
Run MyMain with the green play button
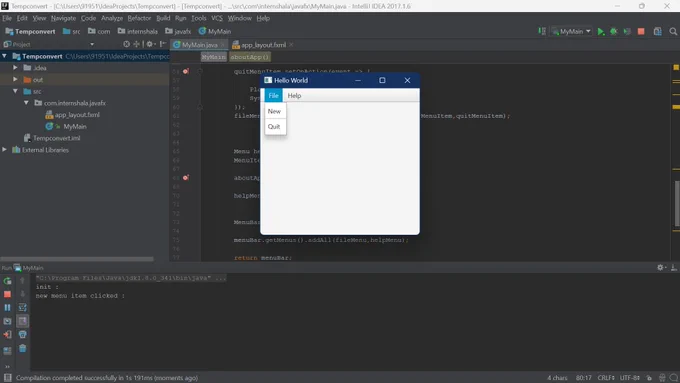[x=601, y=31]
